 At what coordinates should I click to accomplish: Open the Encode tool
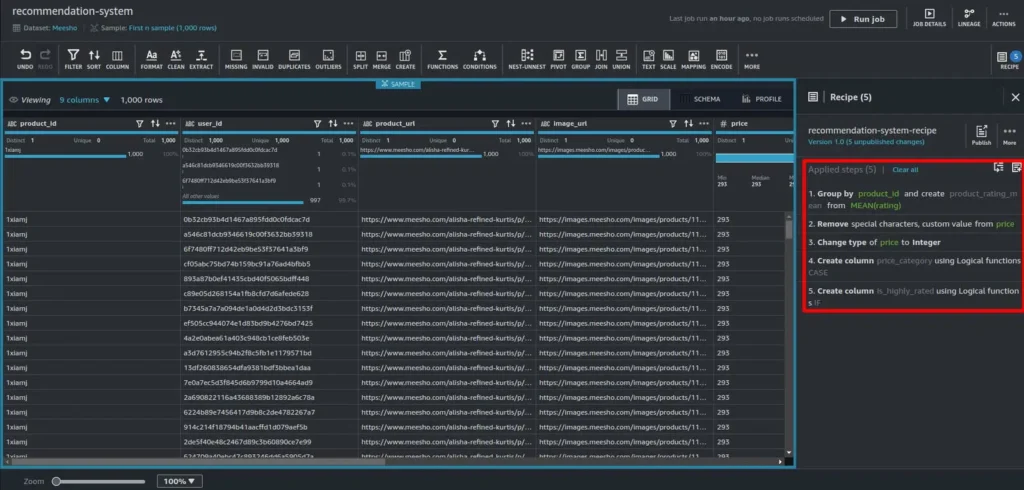tap(721, 59)
